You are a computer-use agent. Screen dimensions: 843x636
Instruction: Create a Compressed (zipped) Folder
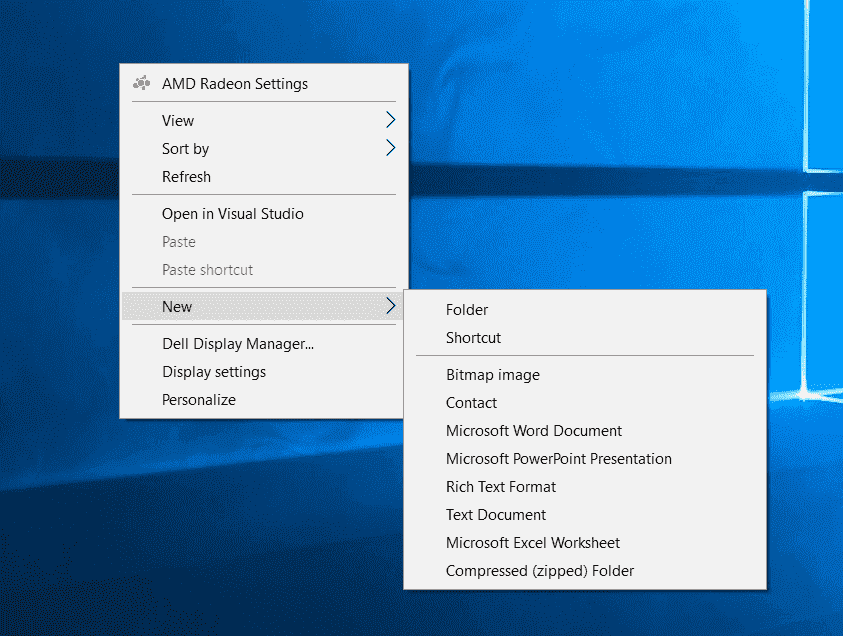585,570
